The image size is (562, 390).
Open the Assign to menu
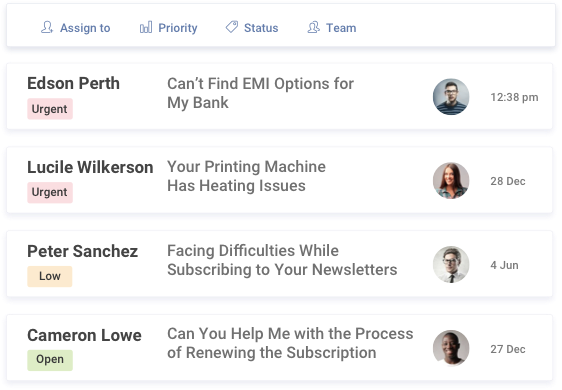click(x=76, y=28)
